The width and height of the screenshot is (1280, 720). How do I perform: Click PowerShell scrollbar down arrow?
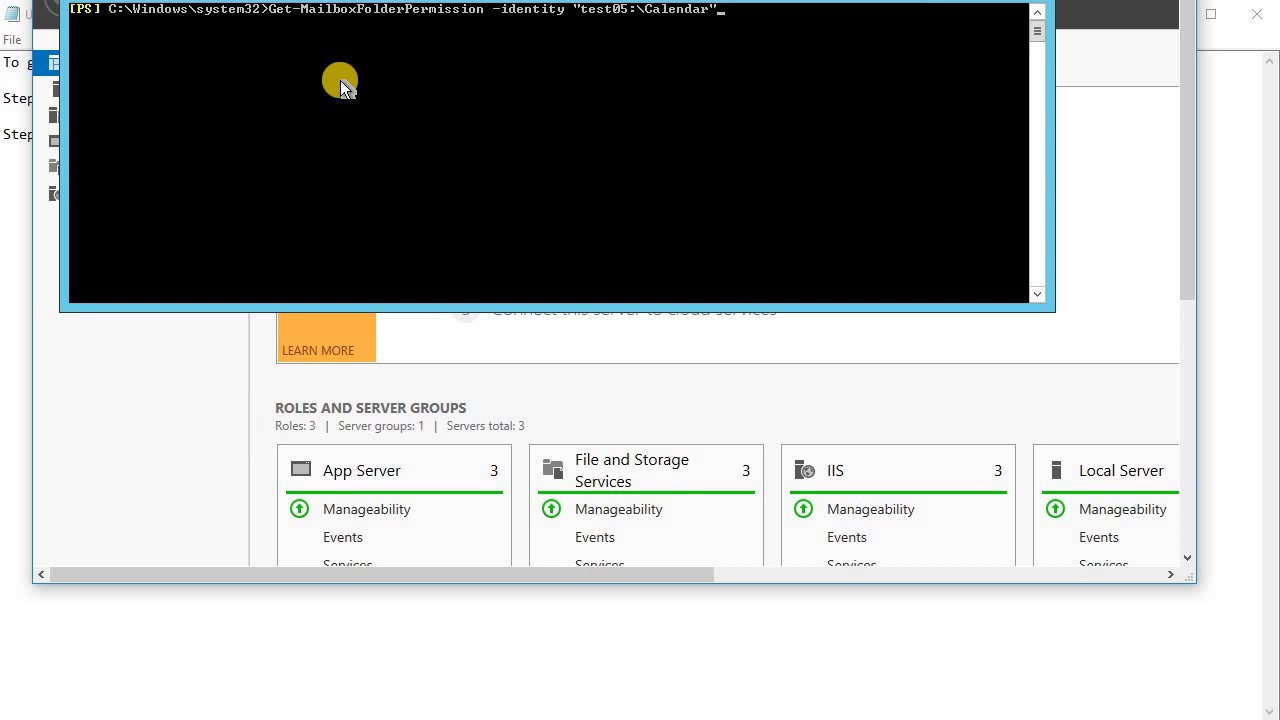1037,294
